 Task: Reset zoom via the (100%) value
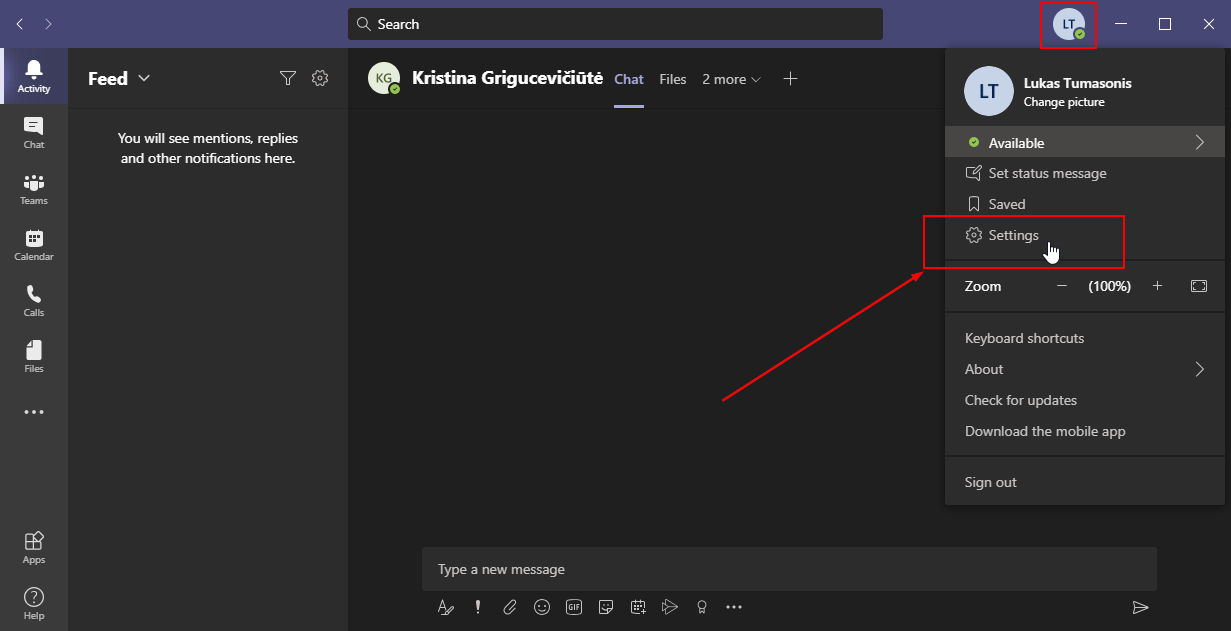point(1110,286)
